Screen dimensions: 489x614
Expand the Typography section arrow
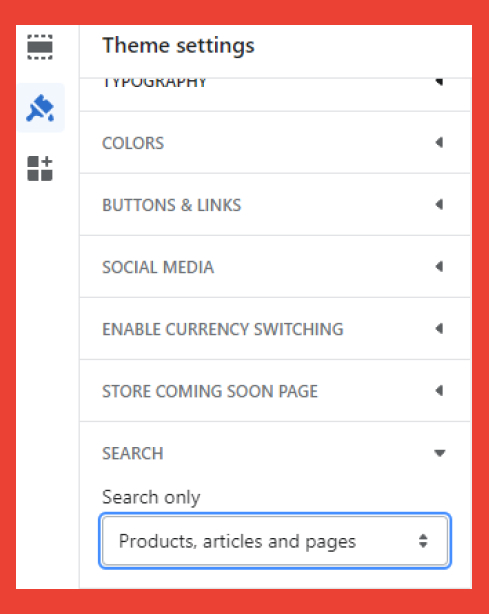pyautogui.click(x=439, y=81)
